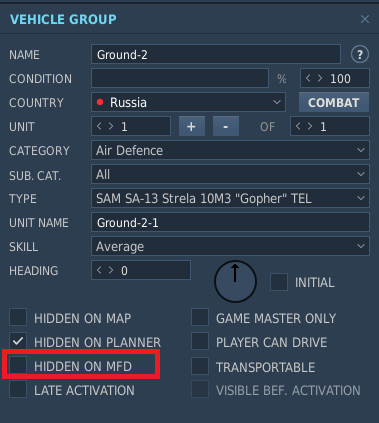Enable Late Activation checkbox
379x423 pixels.
pyautogui.click(x=18, y=389)
